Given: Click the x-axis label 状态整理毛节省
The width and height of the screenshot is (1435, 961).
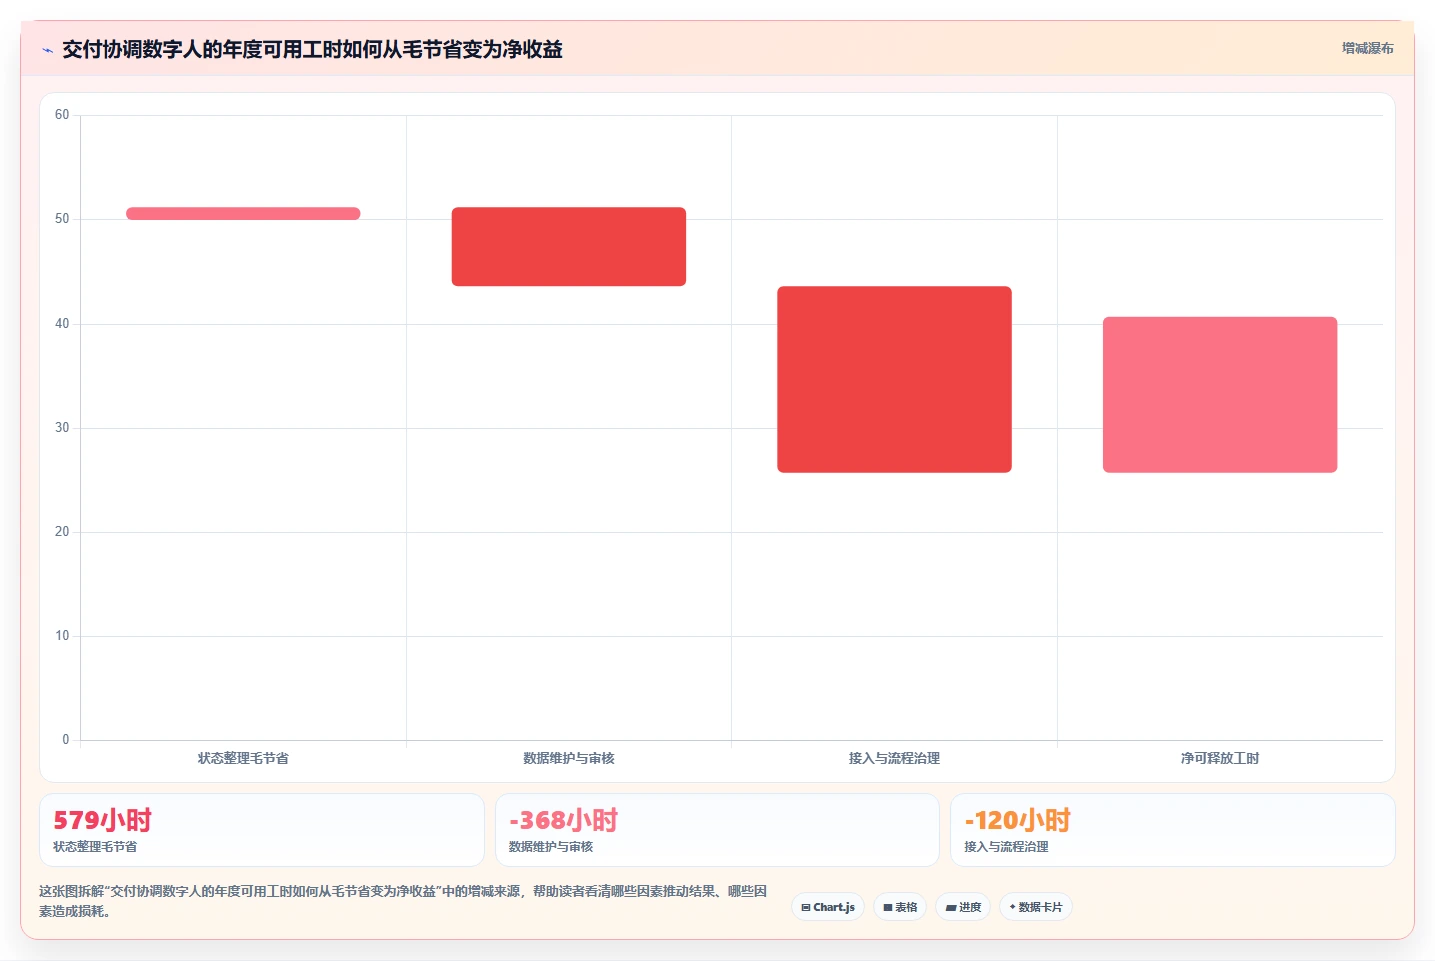Looking at the screenshot, I should click(243, 758).
